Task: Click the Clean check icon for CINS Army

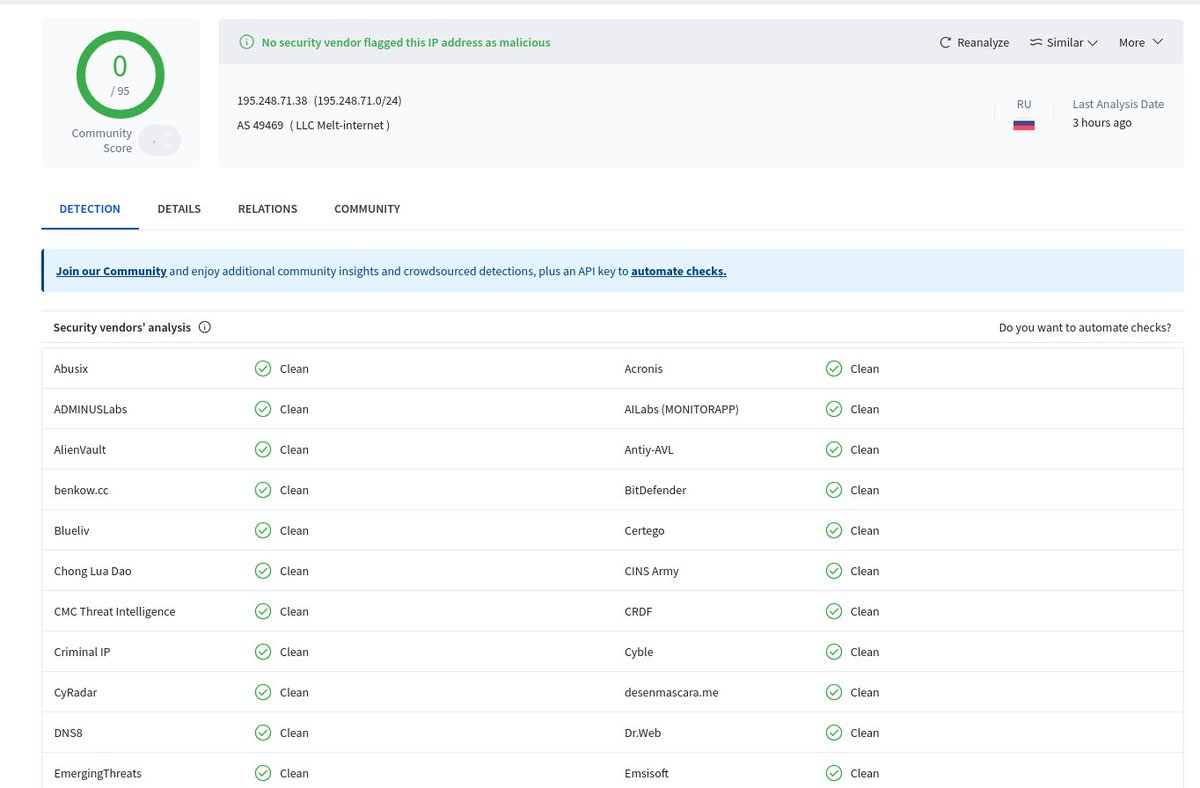Action: click(x=834, y=571)
